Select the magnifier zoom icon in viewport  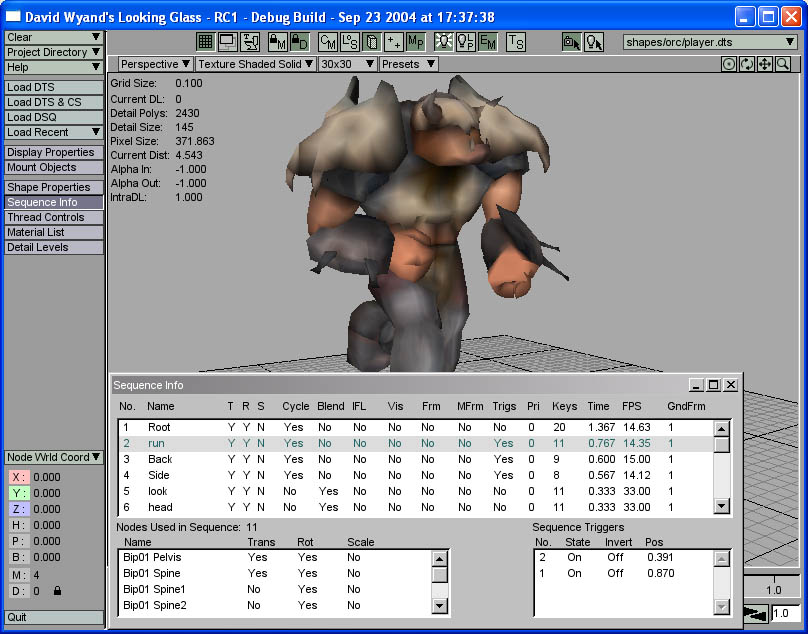coord(783,64)
